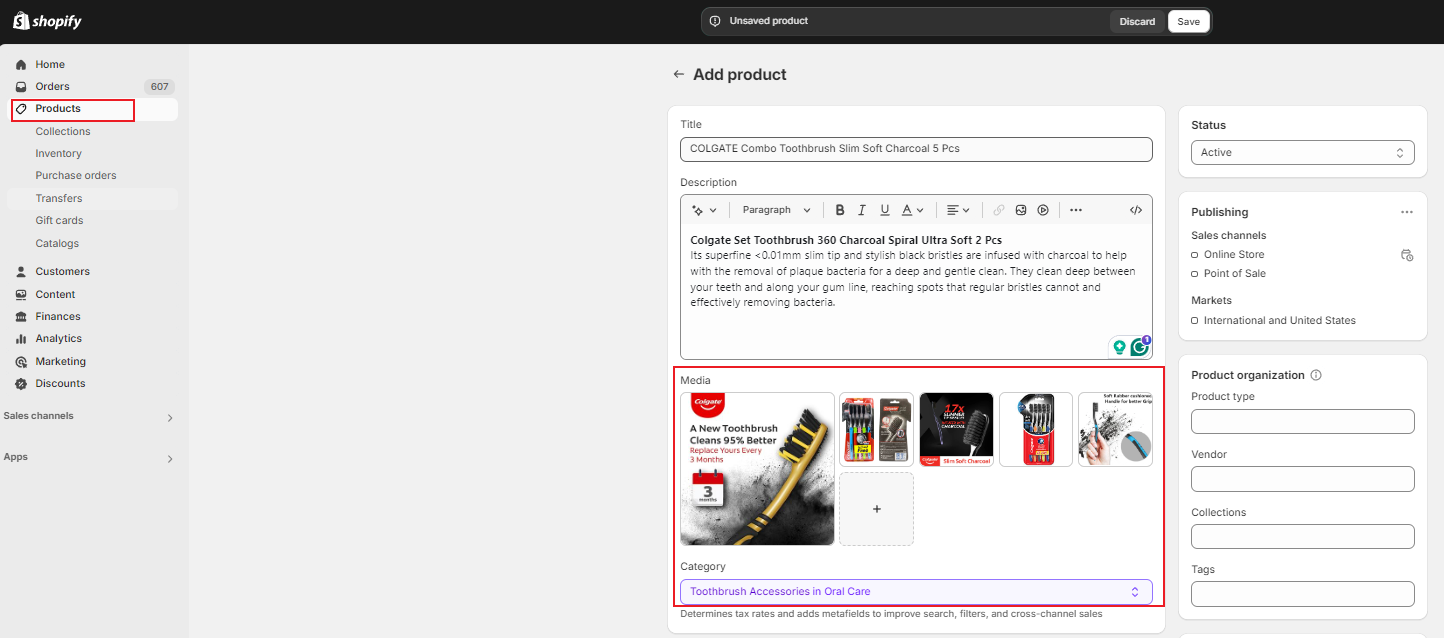The image size is (1444, 638).
Task: Click the Grammarly icon in the description
Action: 1140,347
